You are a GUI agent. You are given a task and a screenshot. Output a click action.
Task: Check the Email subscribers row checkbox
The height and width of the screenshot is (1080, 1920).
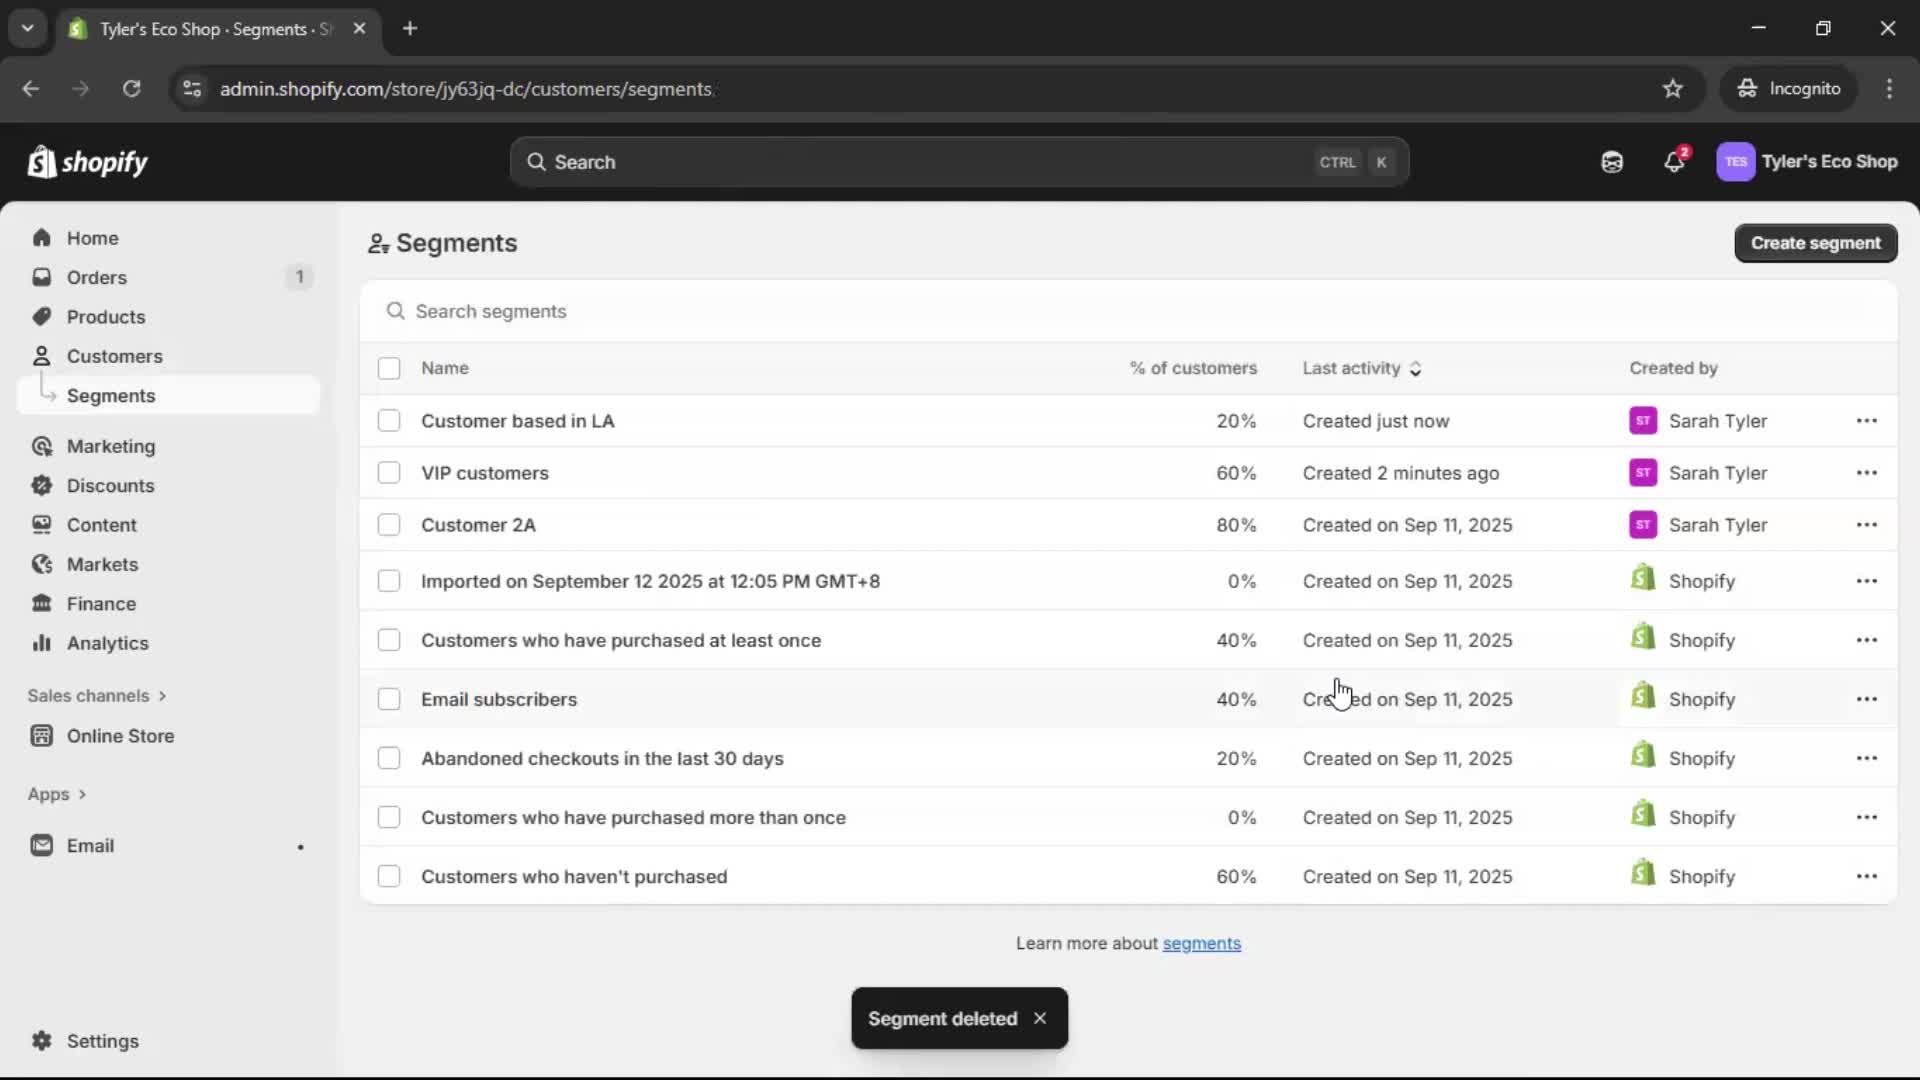[x=389, y=699]
